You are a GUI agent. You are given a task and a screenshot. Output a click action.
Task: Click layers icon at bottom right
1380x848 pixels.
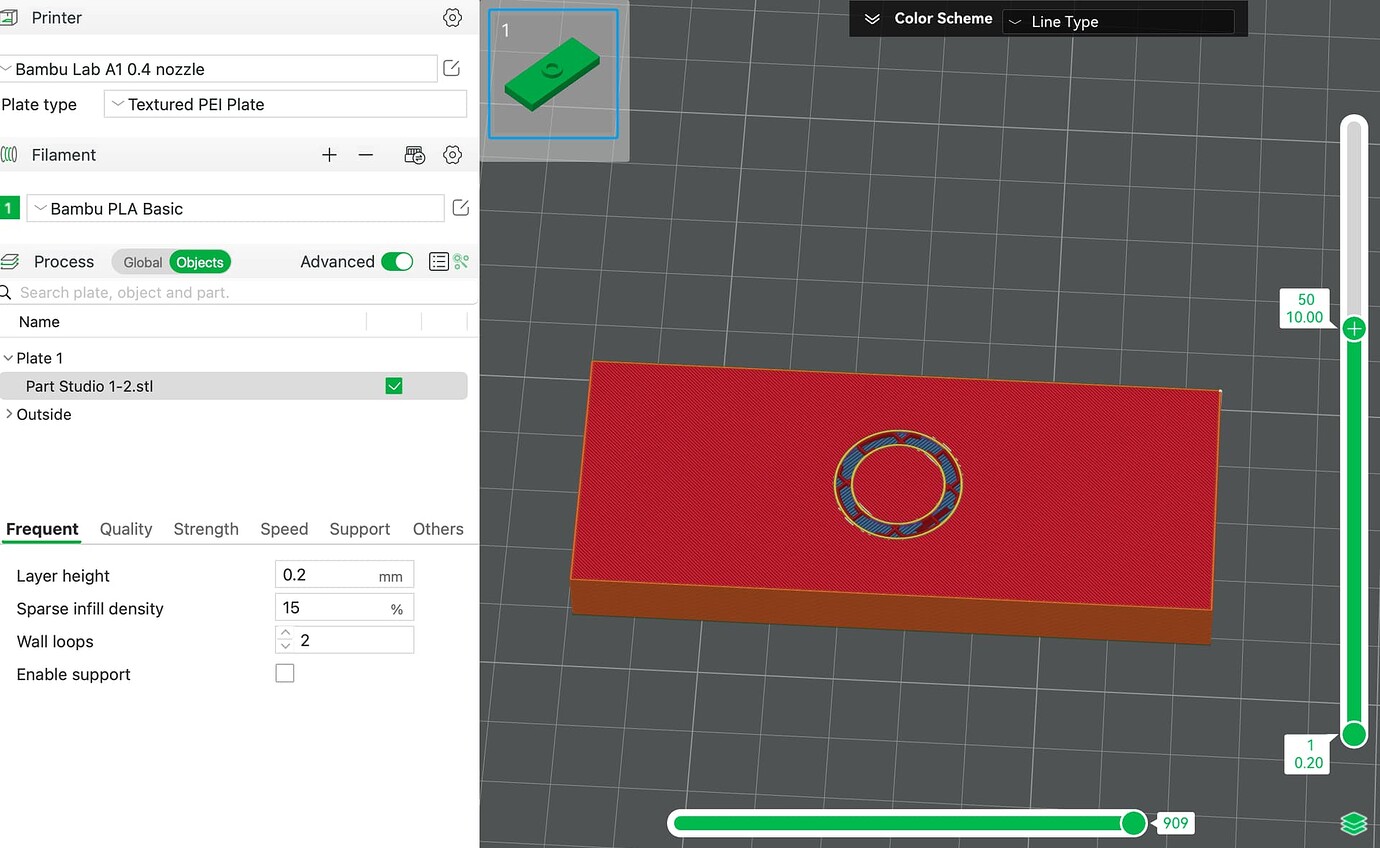pyautogui.click(x=1353, y=824)
